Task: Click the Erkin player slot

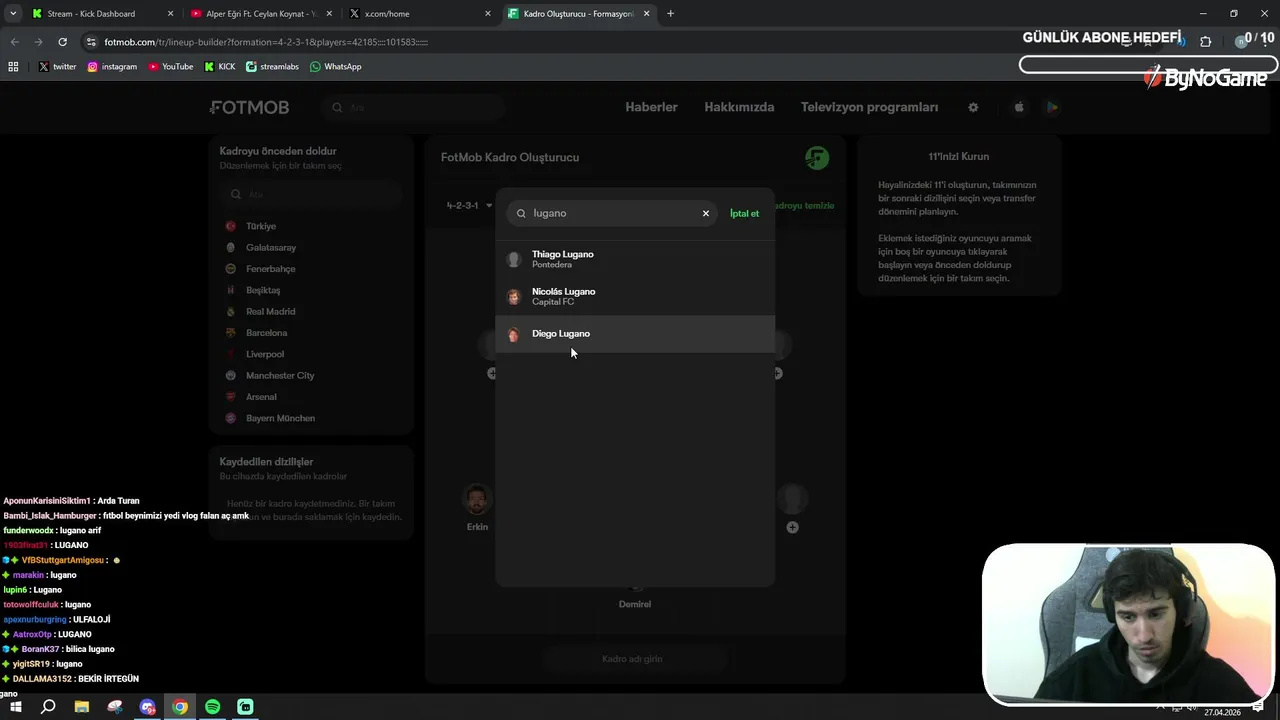Action: [x=477, y=507]
